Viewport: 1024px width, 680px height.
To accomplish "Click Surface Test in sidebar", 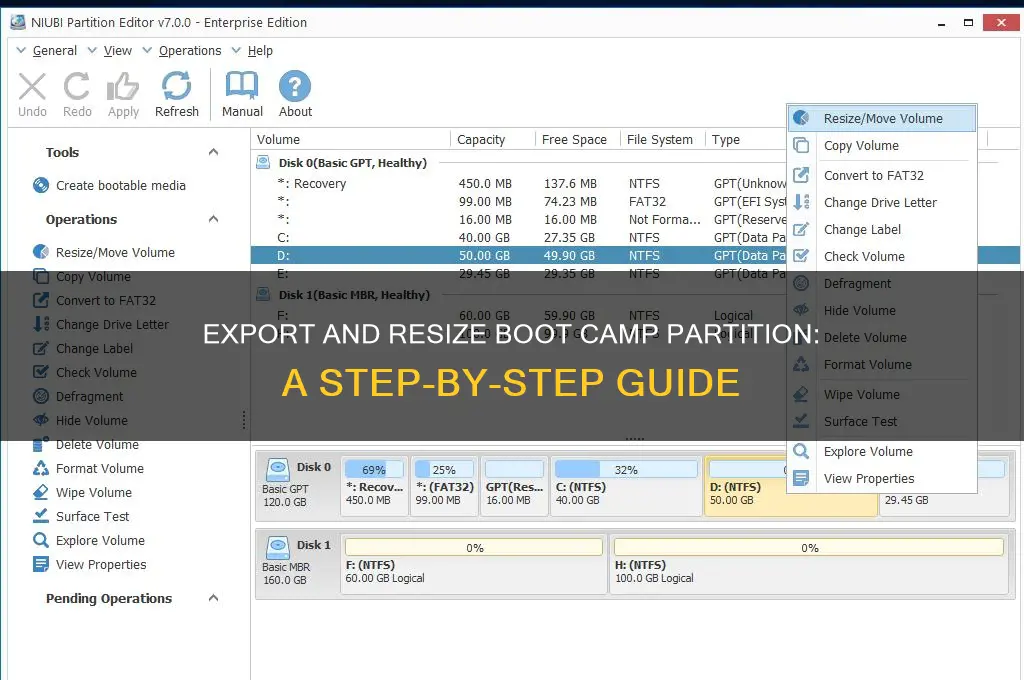I will point(93,516).
